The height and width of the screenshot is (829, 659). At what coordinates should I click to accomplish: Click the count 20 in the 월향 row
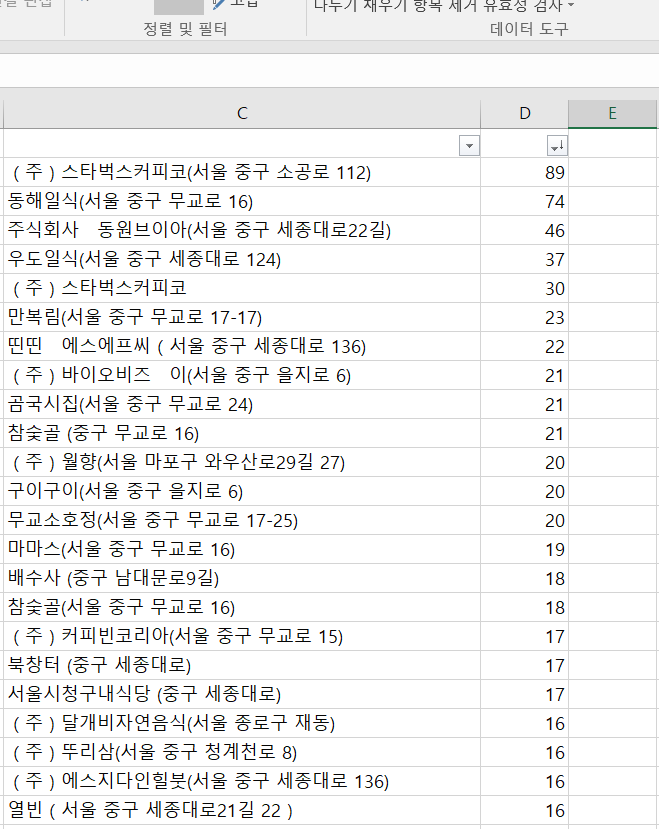point(555,464)
